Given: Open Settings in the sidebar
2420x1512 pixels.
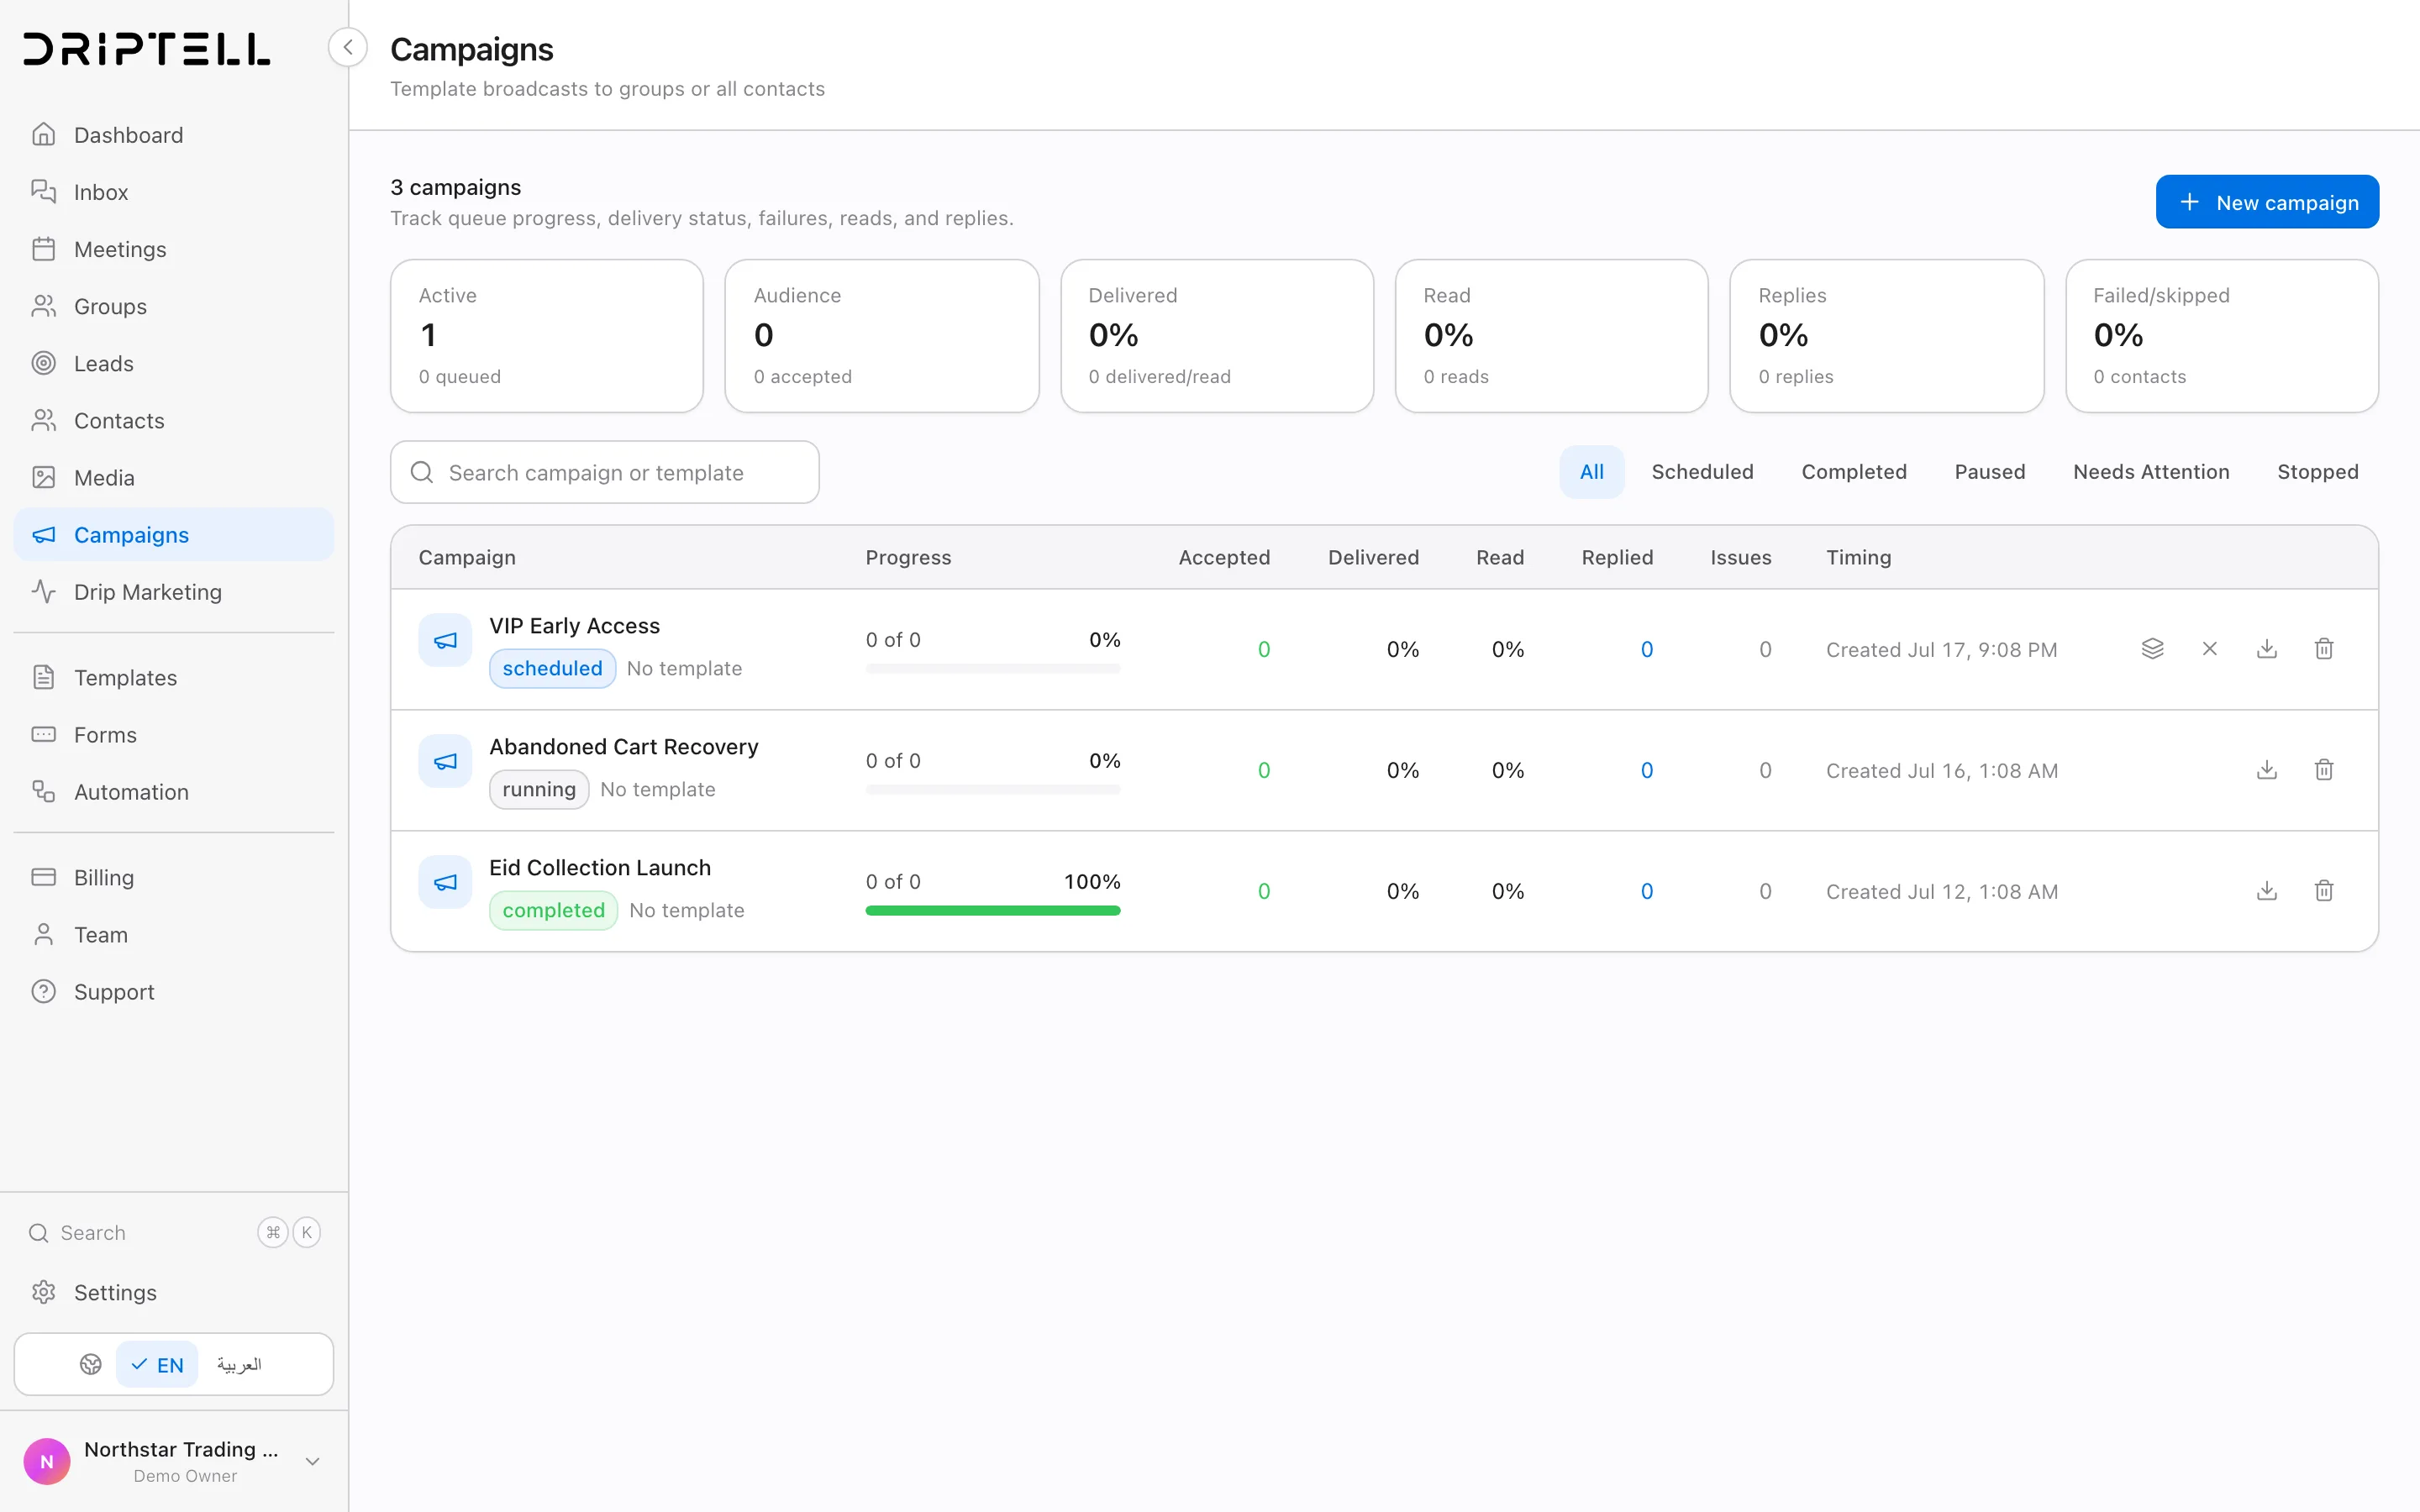Looking at the screenshot, I should tap(174, 1292).
